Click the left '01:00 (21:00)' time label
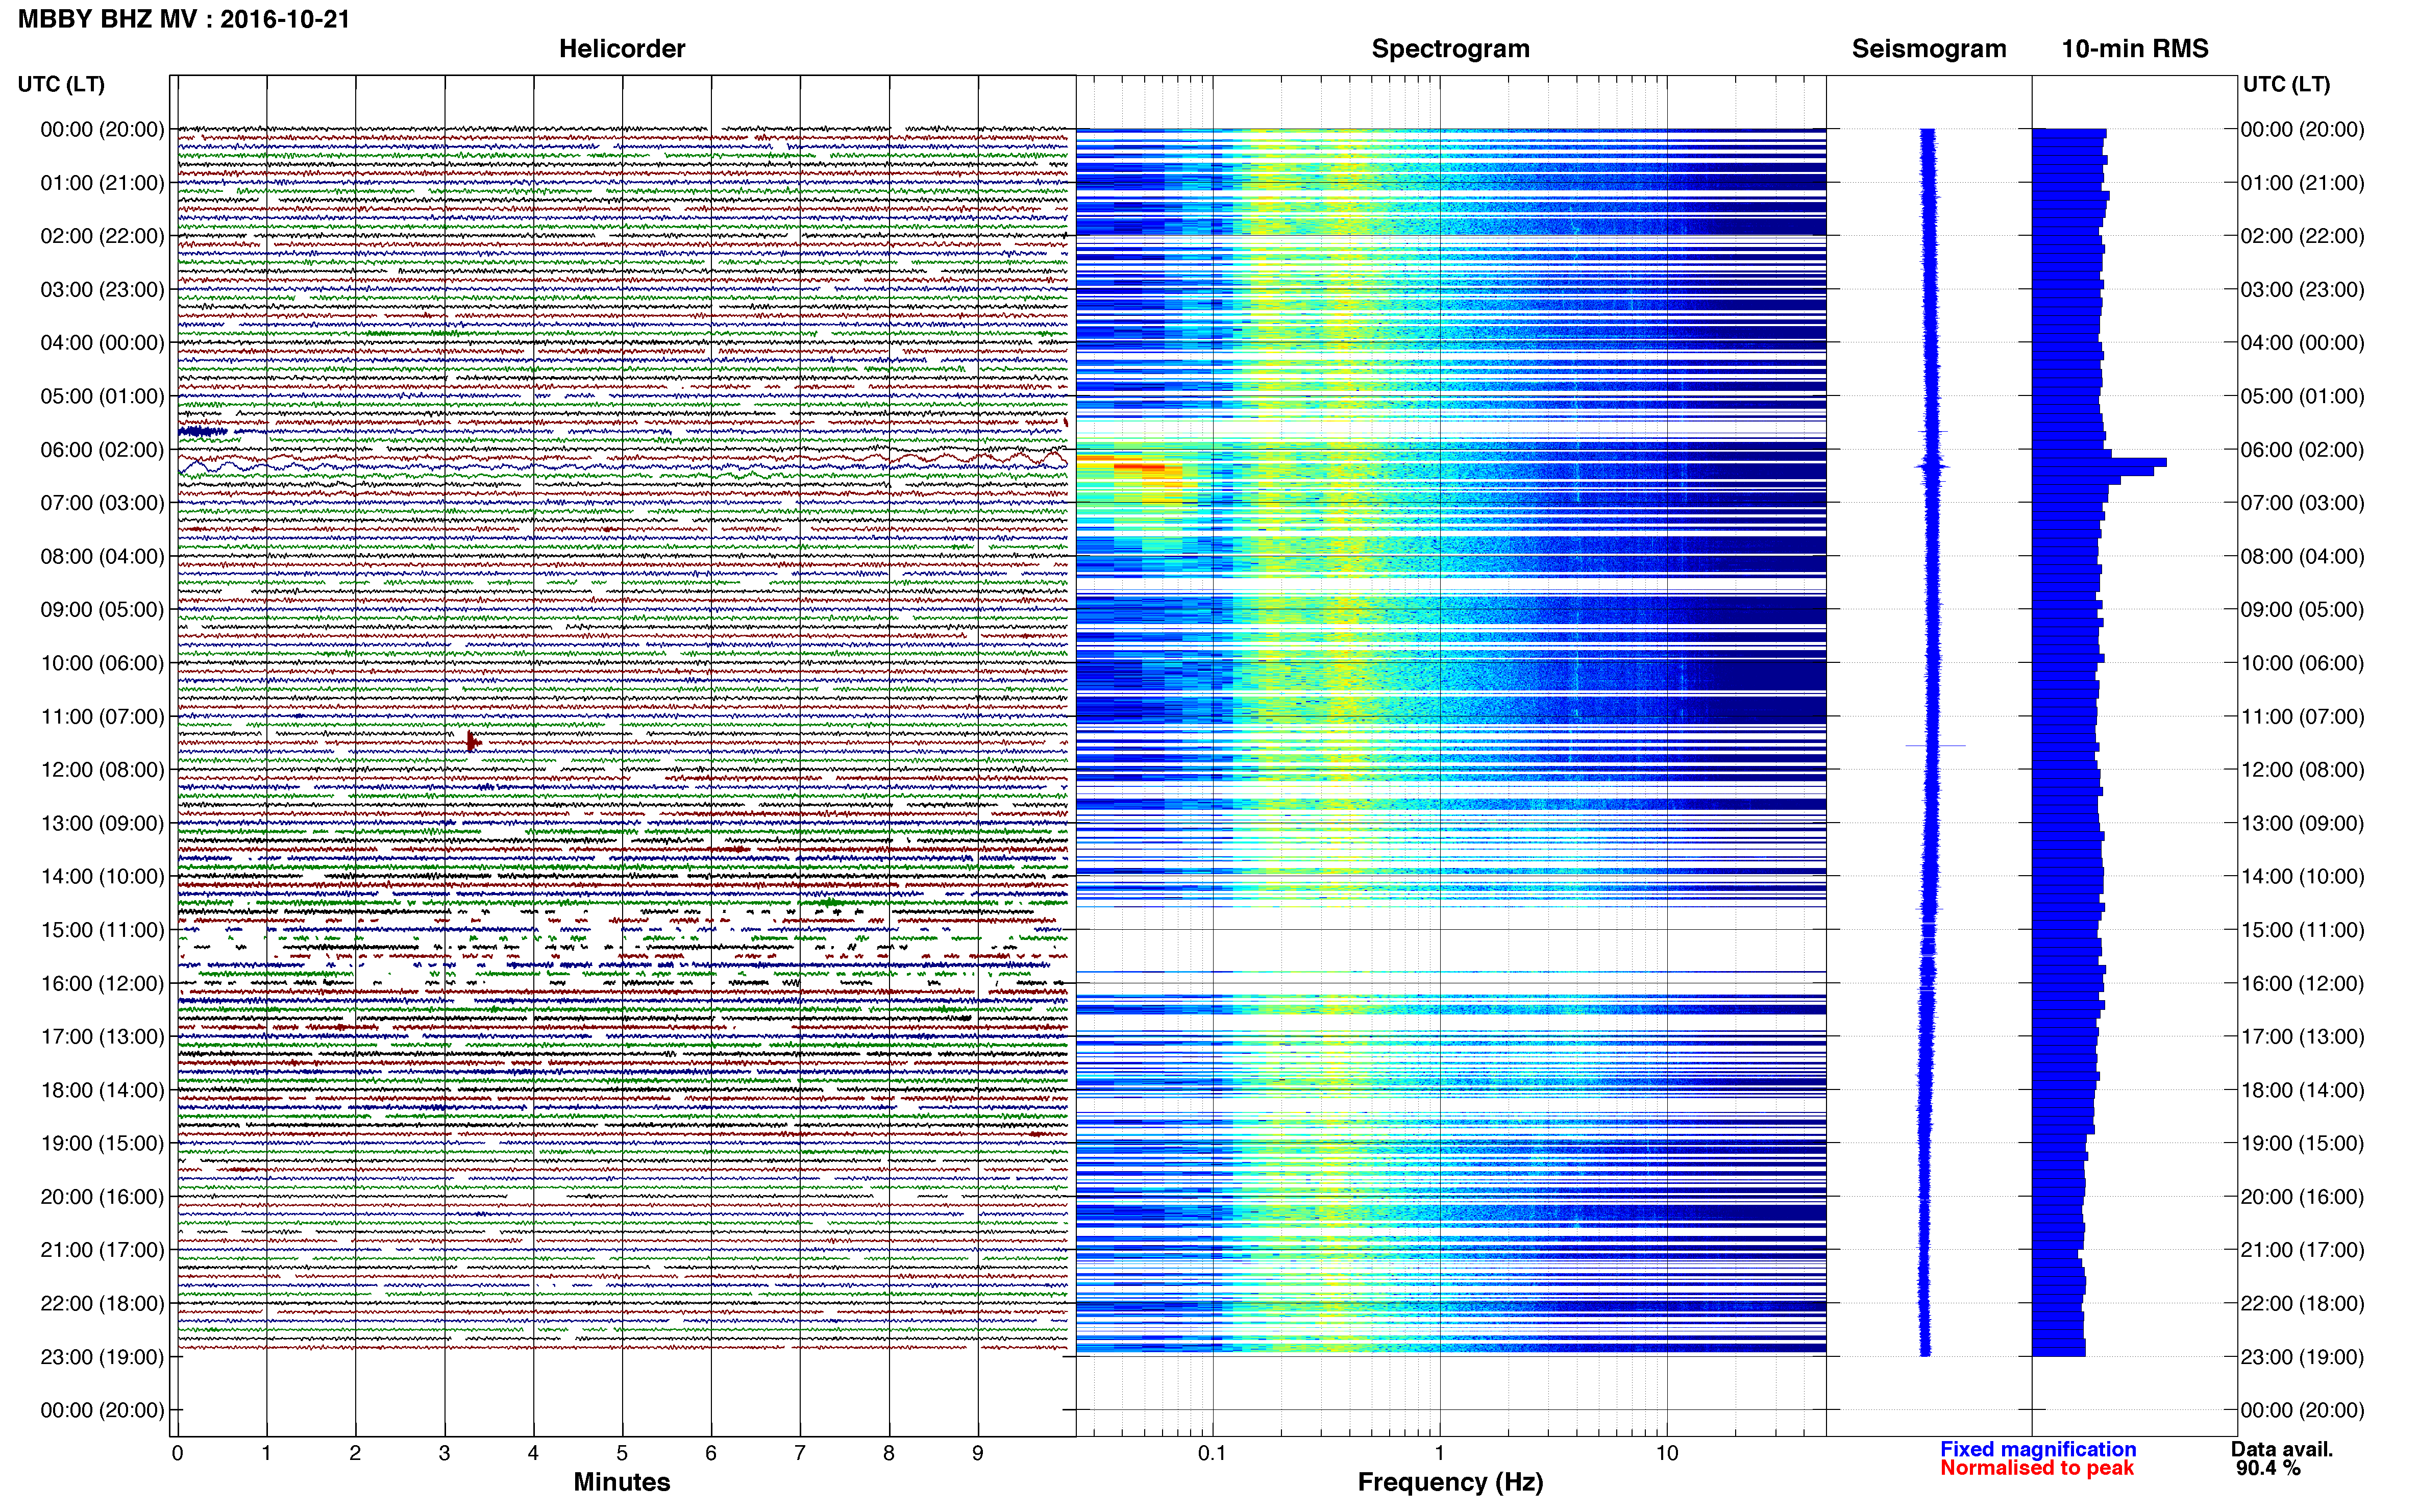Image resolution: width=2419 pixels, height=1512 pixels. click(x=102, y=183)
